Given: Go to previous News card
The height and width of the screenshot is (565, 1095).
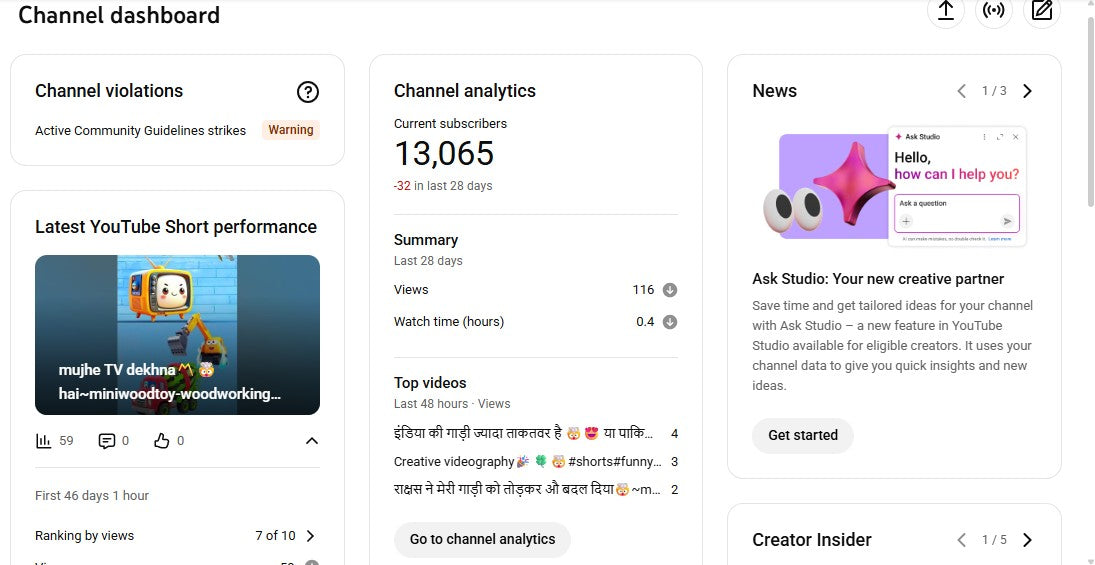Looking at the screenshot, I should pyautogui.click(x=962, y=91).
